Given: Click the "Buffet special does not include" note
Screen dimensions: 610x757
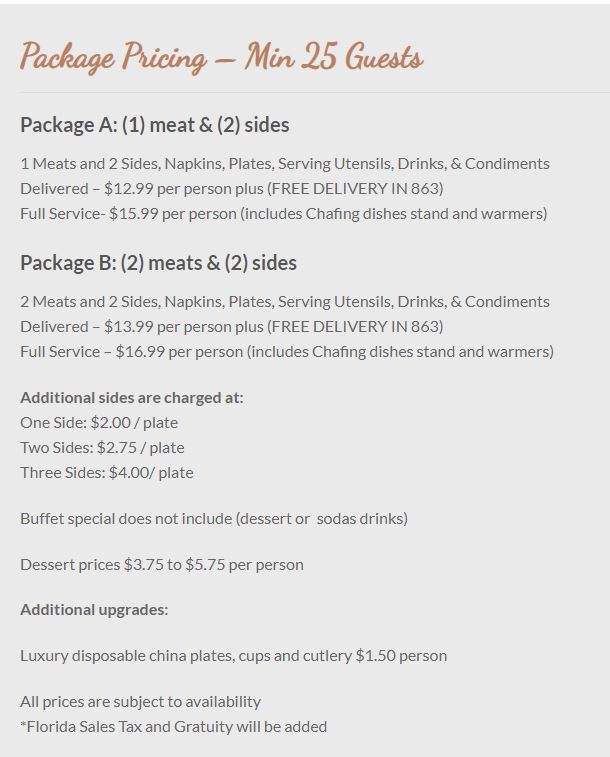Looking at the screenshot, I should [x=213, y=518].
